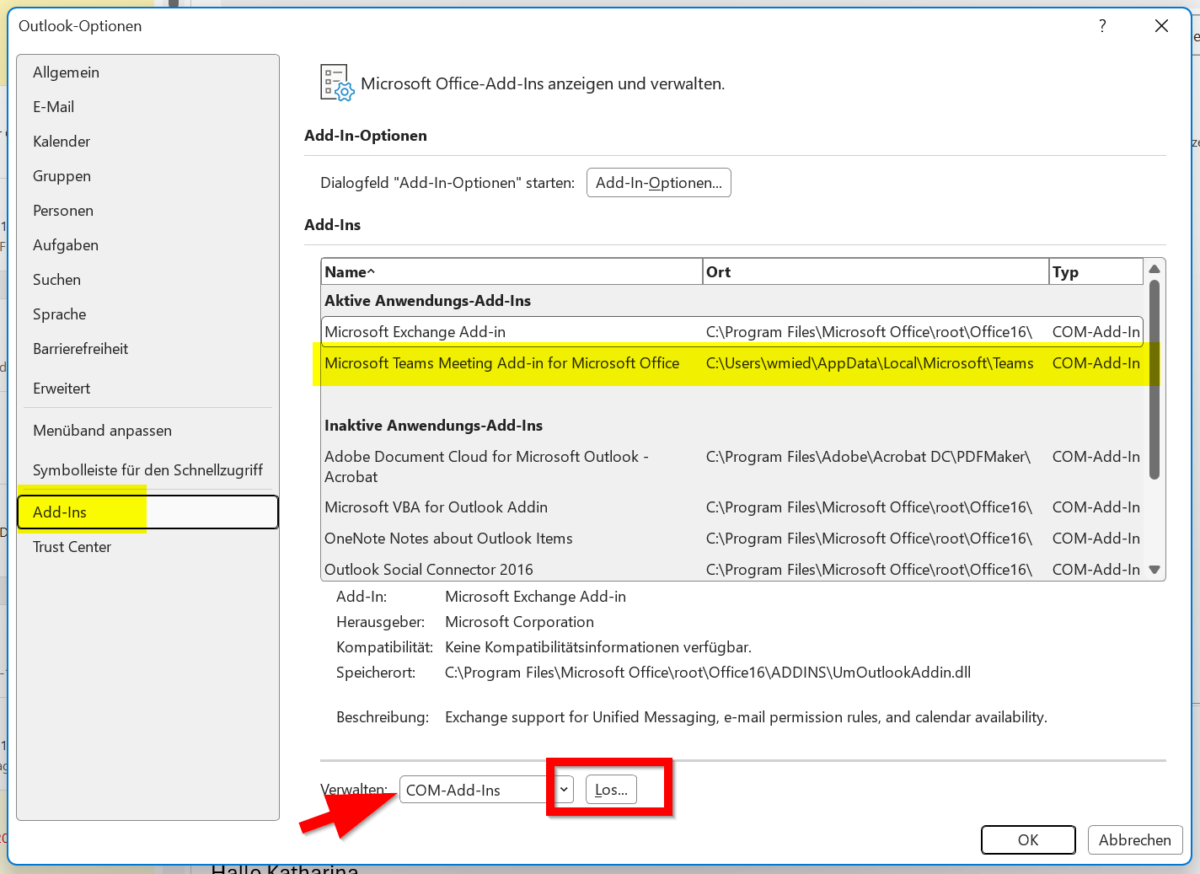This screenshot has height=874, width=1200.
Task: Click the Speicherort path UmOutlookAddin.dll
Action: 708,673
